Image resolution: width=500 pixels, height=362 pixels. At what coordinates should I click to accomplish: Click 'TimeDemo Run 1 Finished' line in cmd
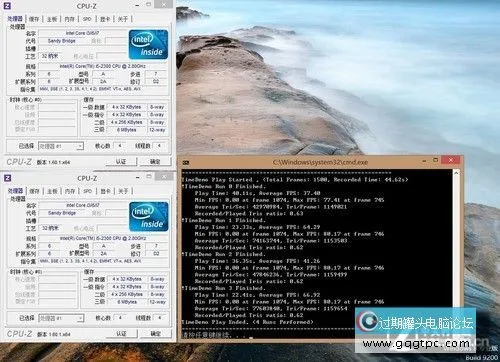coord(224,220)
